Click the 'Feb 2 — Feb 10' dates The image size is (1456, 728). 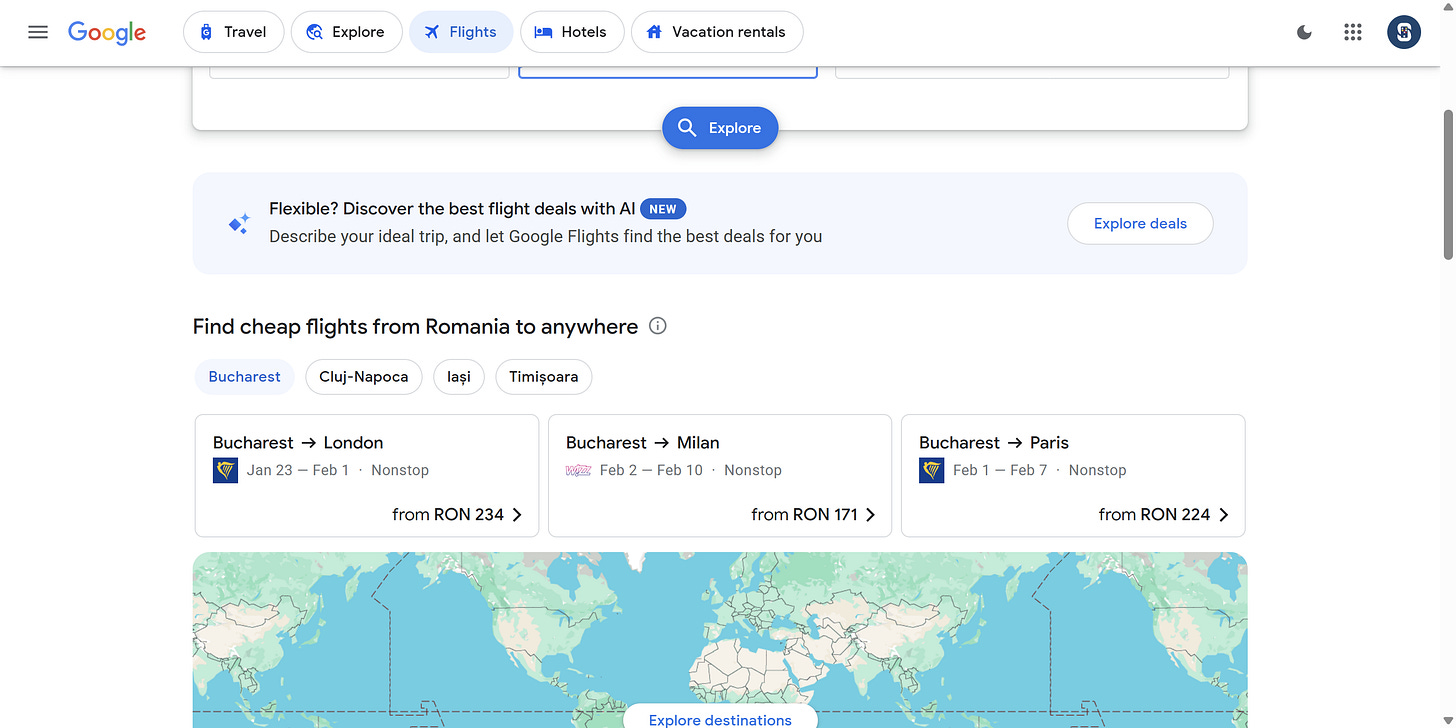pos(651,470)
